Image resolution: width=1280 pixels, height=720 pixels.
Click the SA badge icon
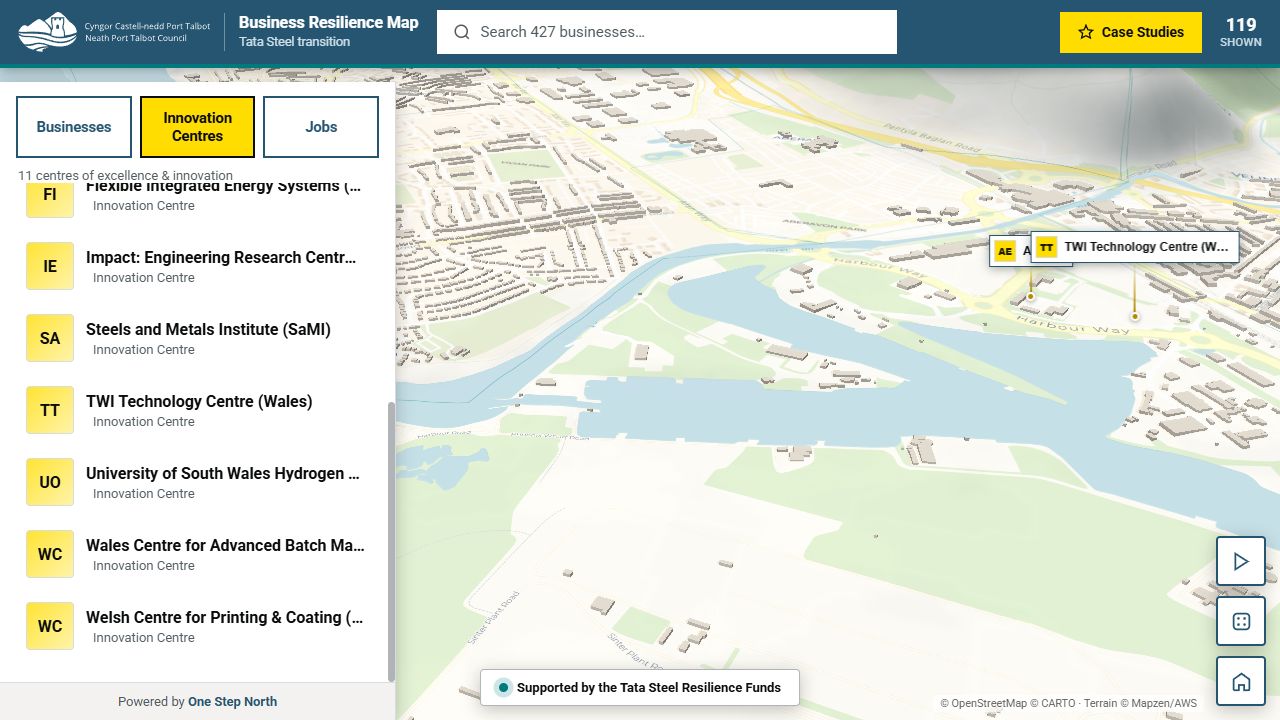[x=50, y=338]
